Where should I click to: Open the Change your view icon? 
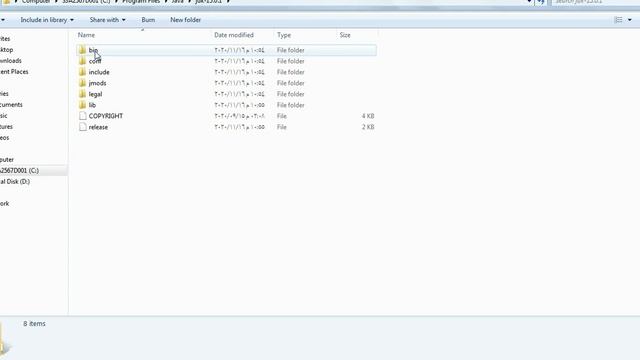(618, 20)
